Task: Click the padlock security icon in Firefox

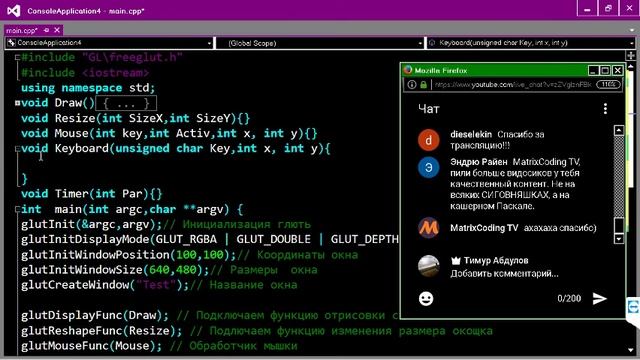Action: point(424,84)
